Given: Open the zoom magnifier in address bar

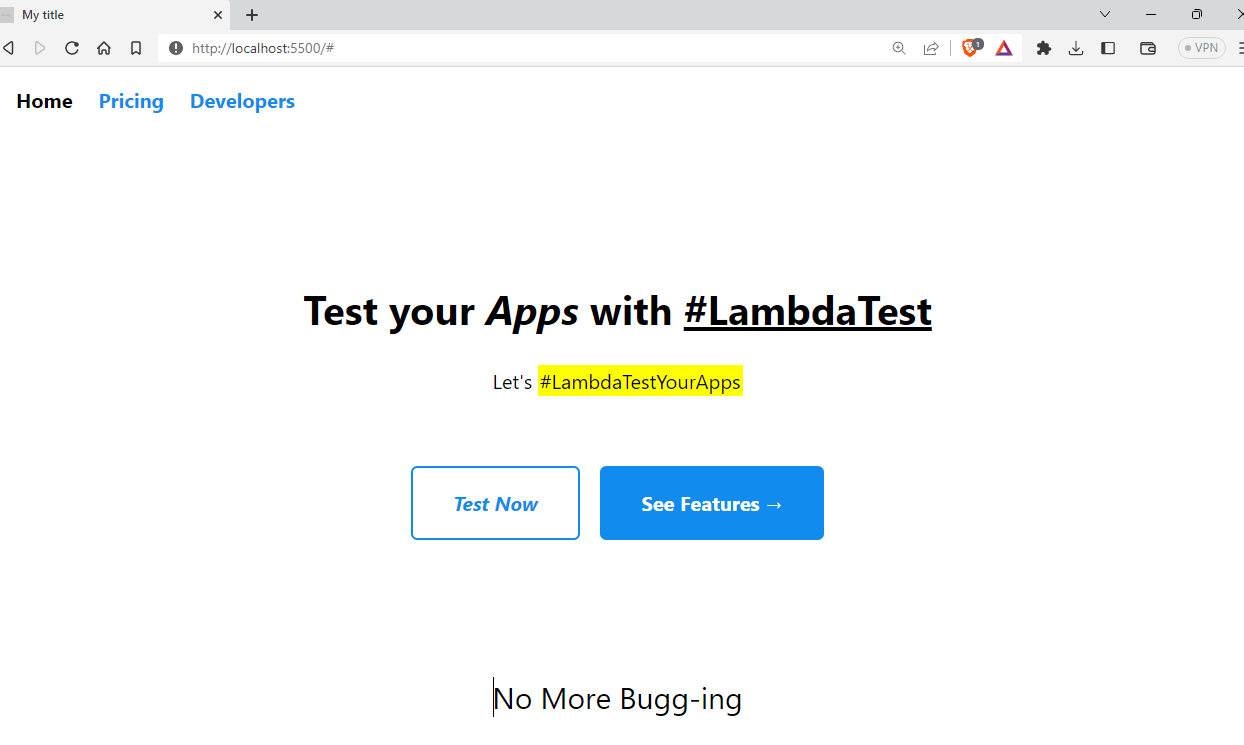Looking at the screenshot, I should click(x=899, y=48).
